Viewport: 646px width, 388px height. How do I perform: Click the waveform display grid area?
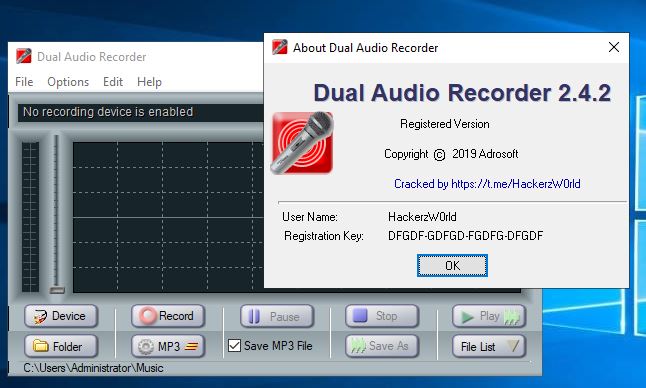pos(168,217)
